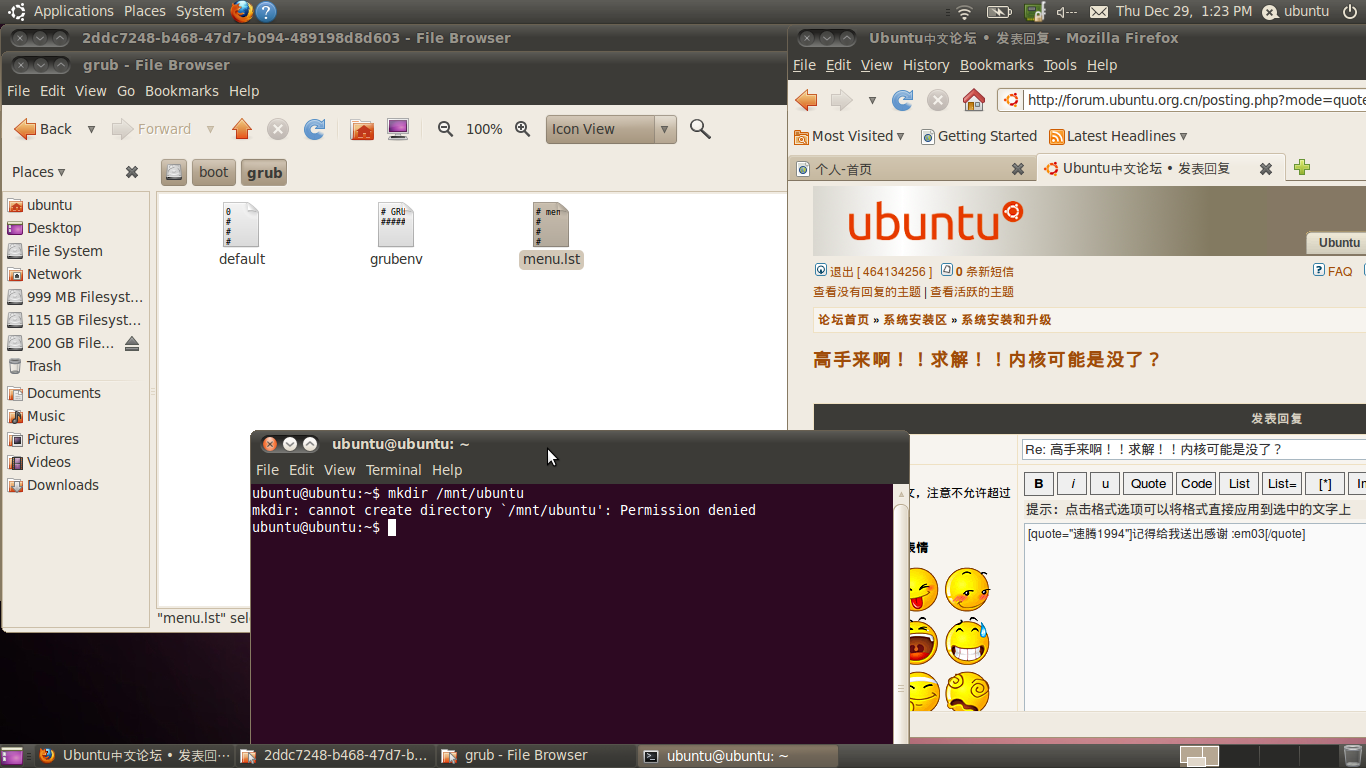Click the Reload icon in File Browser toolbar
Screen dimensions: 1366x768
[314, 129]
